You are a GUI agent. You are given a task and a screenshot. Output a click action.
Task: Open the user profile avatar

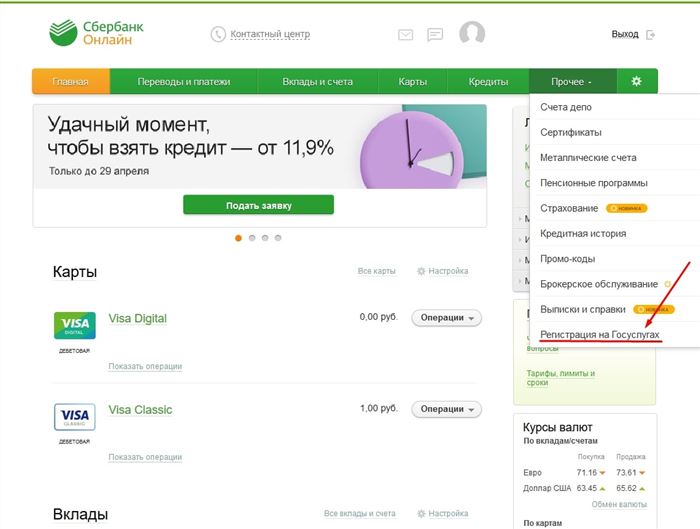tap(472, 33)
